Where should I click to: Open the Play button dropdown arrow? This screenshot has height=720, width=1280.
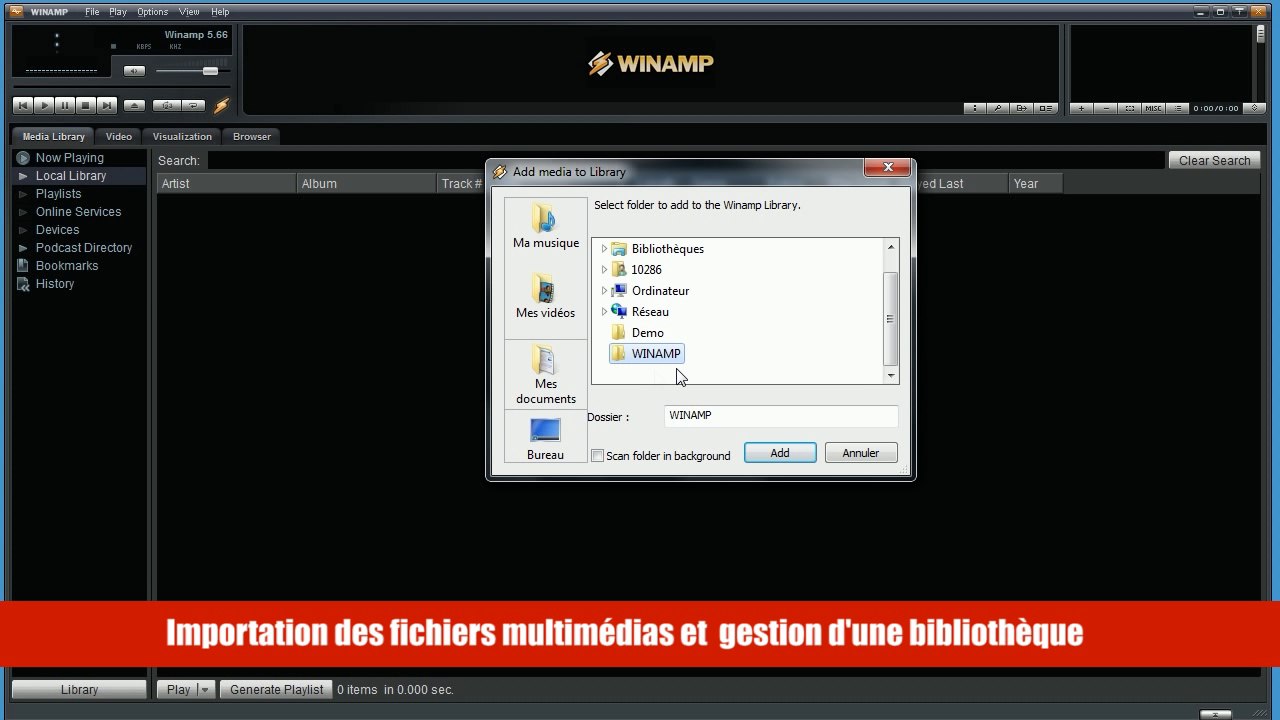205,690
